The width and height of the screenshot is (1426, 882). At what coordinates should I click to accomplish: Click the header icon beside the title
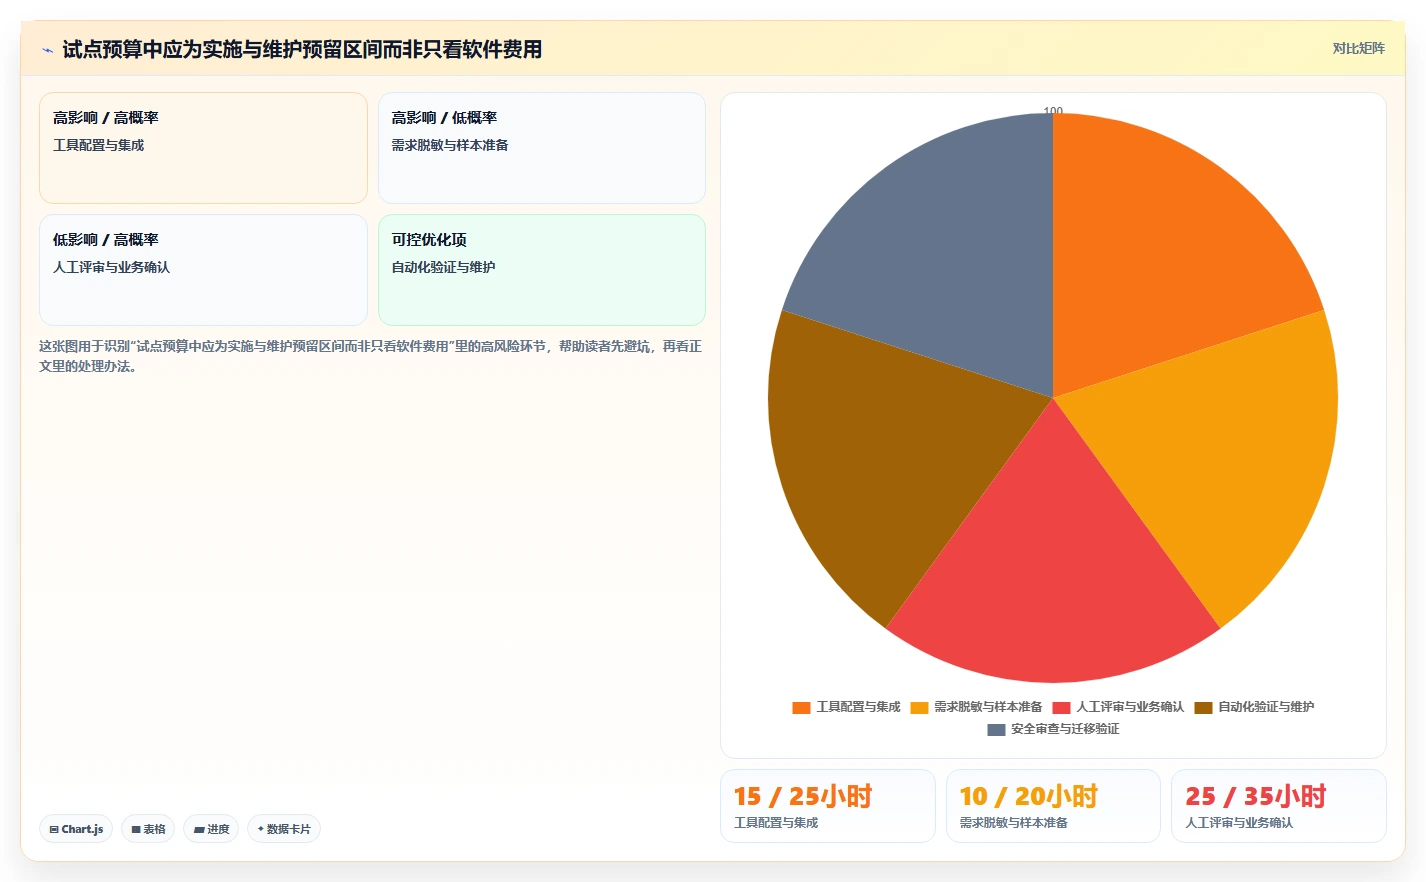click(47, 49)
